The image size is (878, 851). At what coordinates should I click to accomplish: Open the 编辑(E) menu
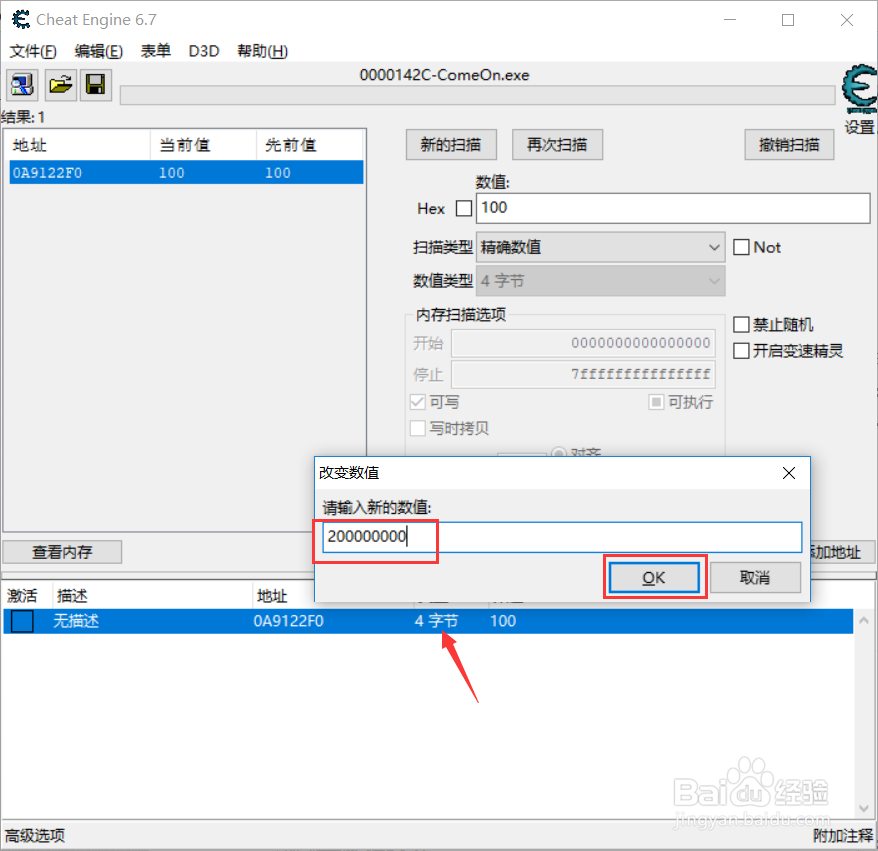pos(99,52)
